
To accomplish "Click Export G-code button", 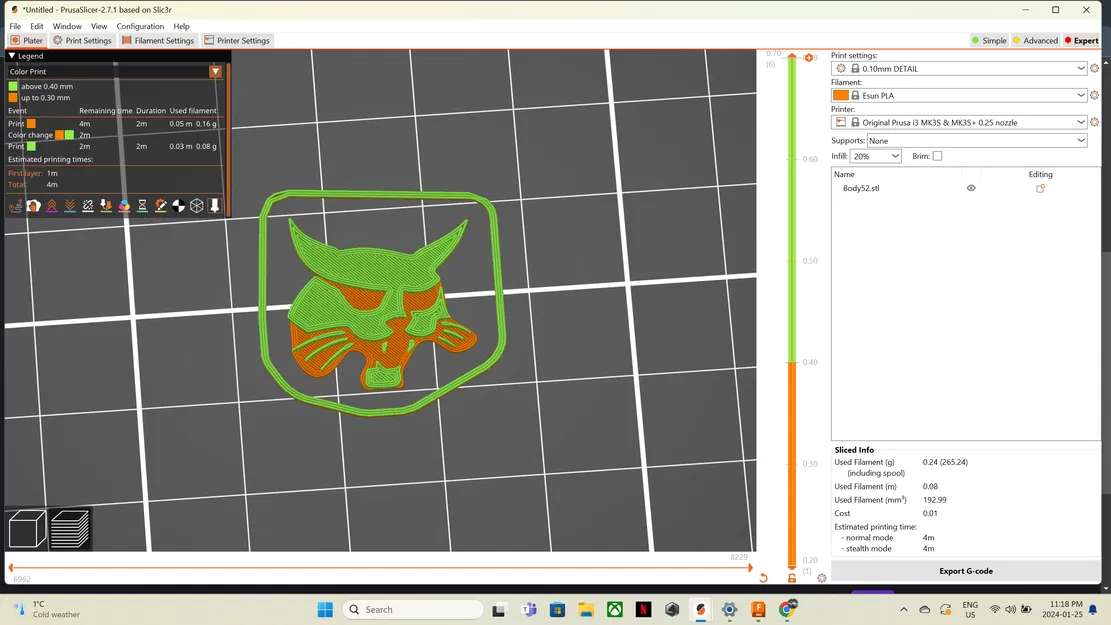I will click(966, 571).
